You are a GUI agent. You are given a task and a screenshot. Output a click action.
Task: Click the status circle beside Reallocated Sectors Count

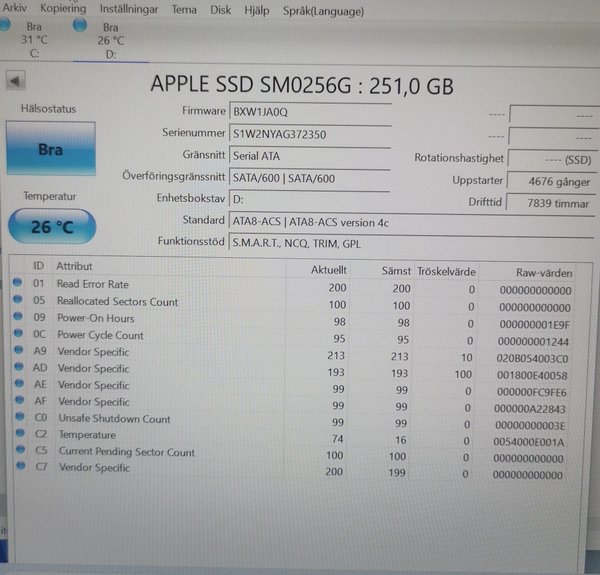pos(17,301)
